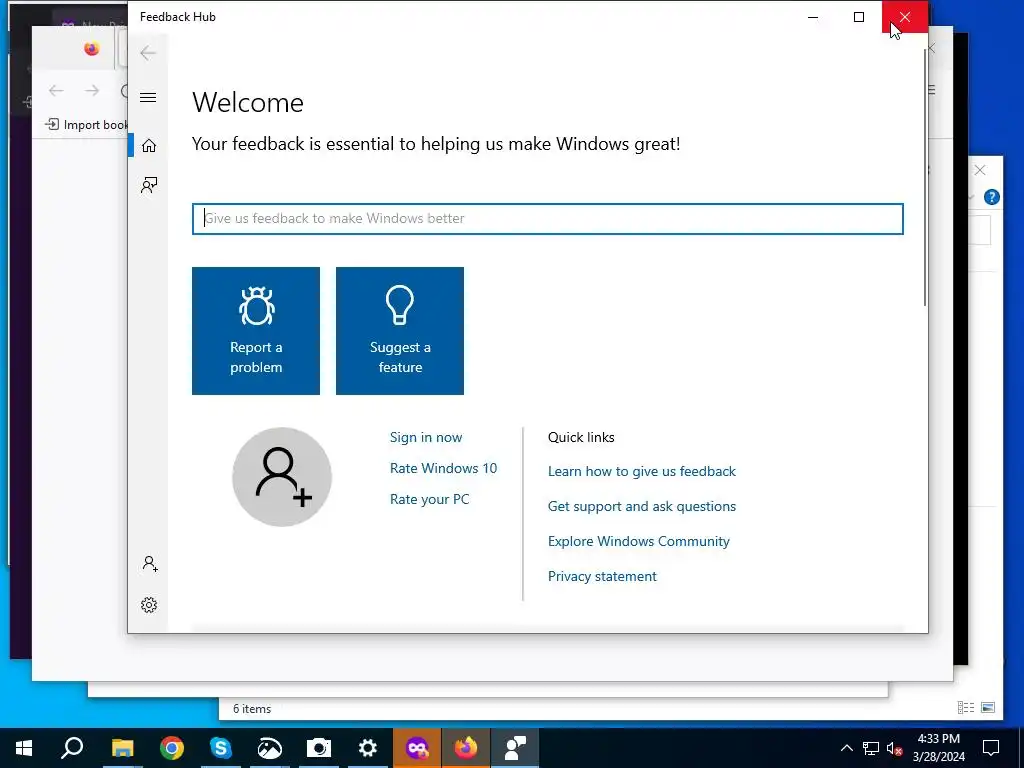The height and width of the screenshot is (768, 1024).
Task: Focus the feedback search input field
Action: 547,219
